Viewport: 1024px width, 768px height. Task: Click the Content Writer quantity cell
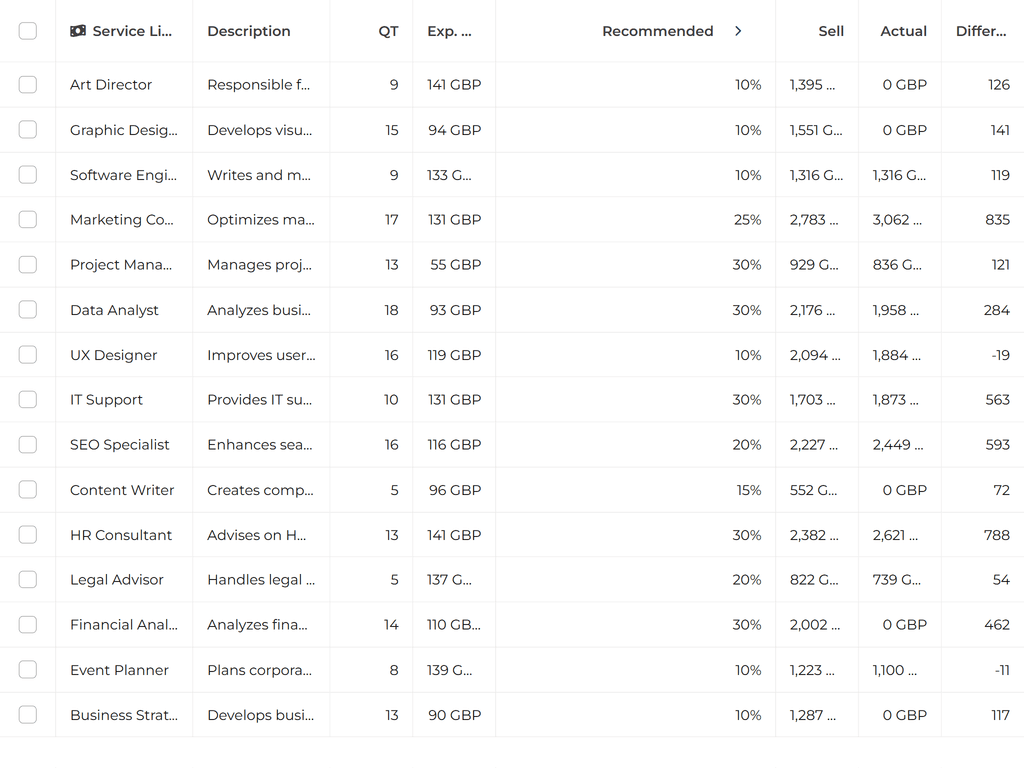394,490
